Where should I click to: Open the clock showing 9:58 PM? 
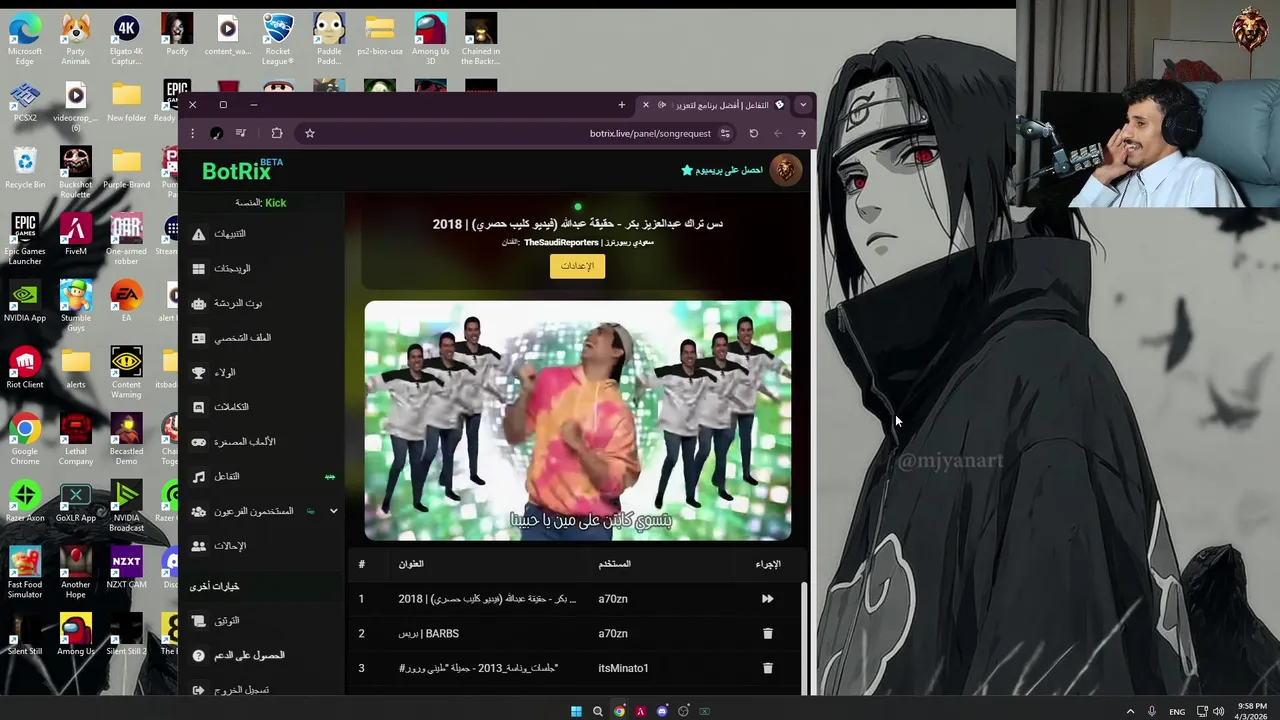pos(1252,711)
